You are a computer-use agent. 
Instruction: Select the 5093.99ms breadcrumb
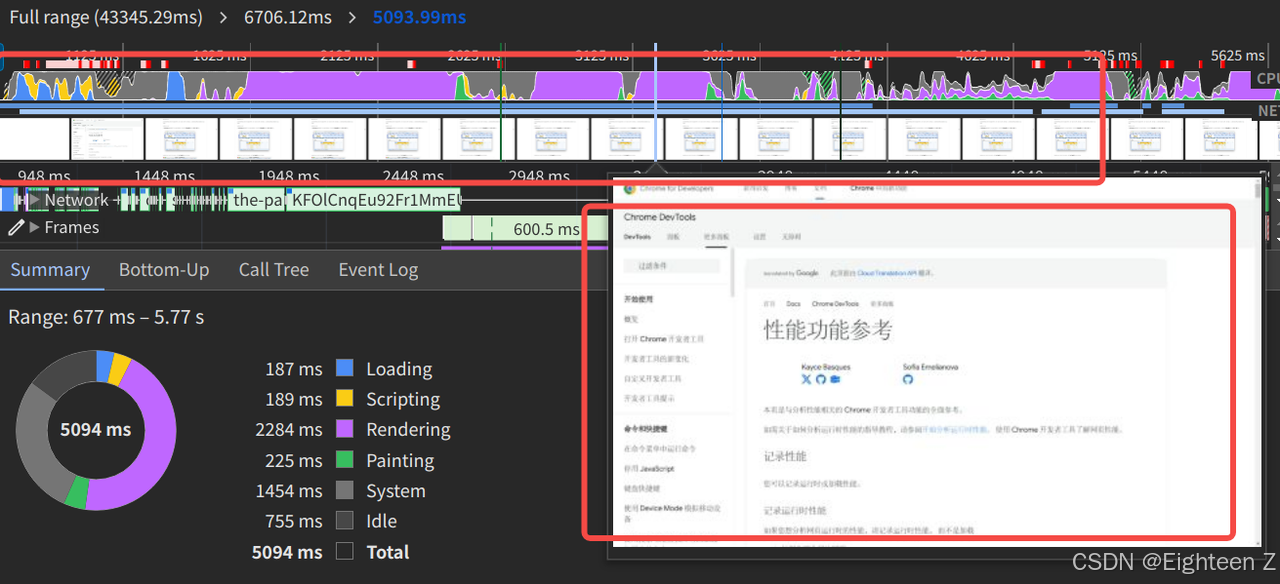419,17
